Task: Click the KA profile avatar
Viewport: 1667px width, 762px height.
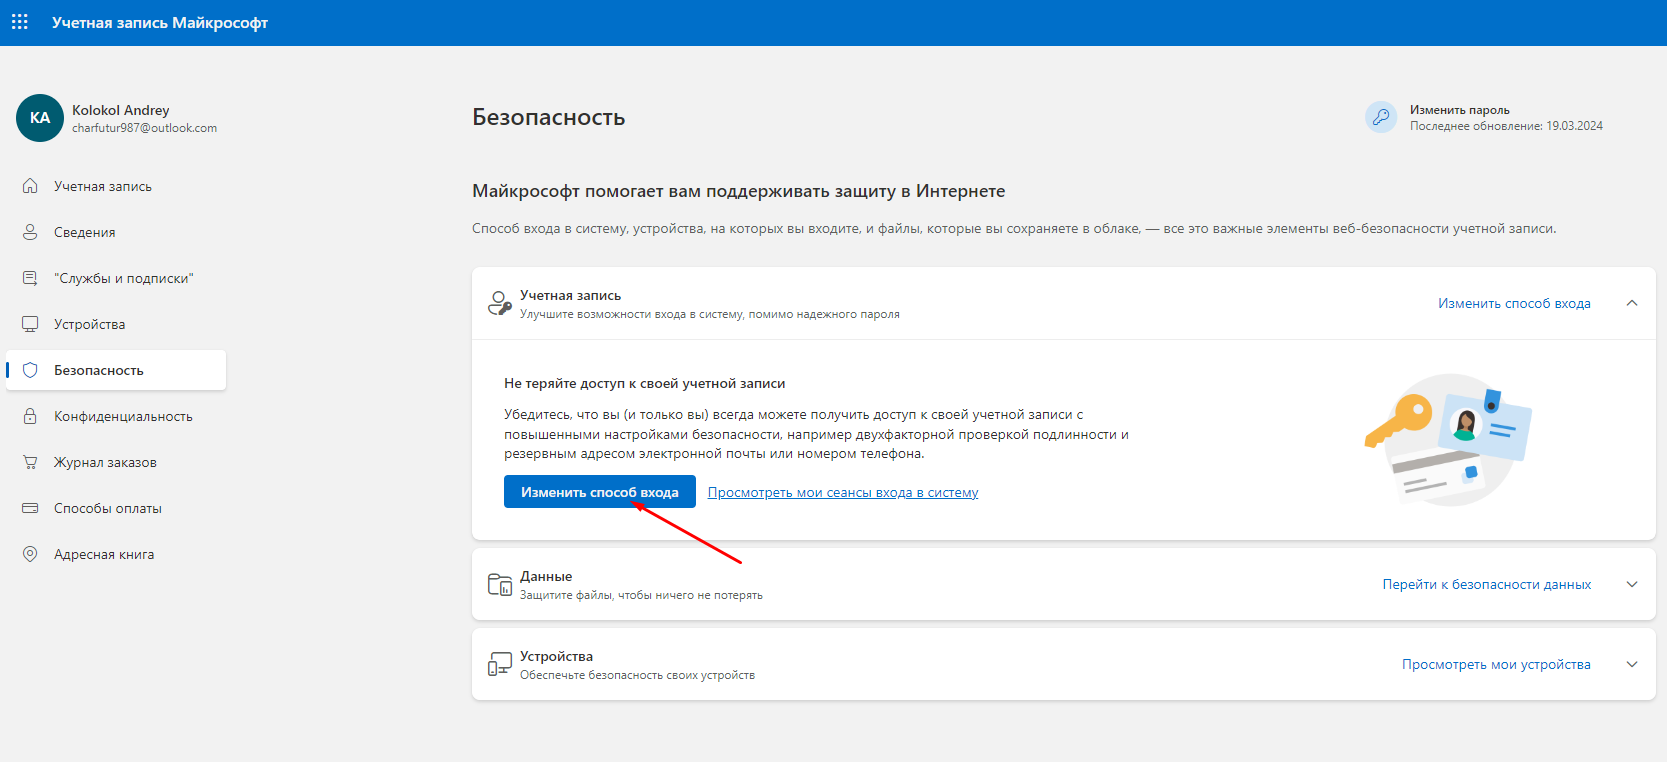Action: 40,118
